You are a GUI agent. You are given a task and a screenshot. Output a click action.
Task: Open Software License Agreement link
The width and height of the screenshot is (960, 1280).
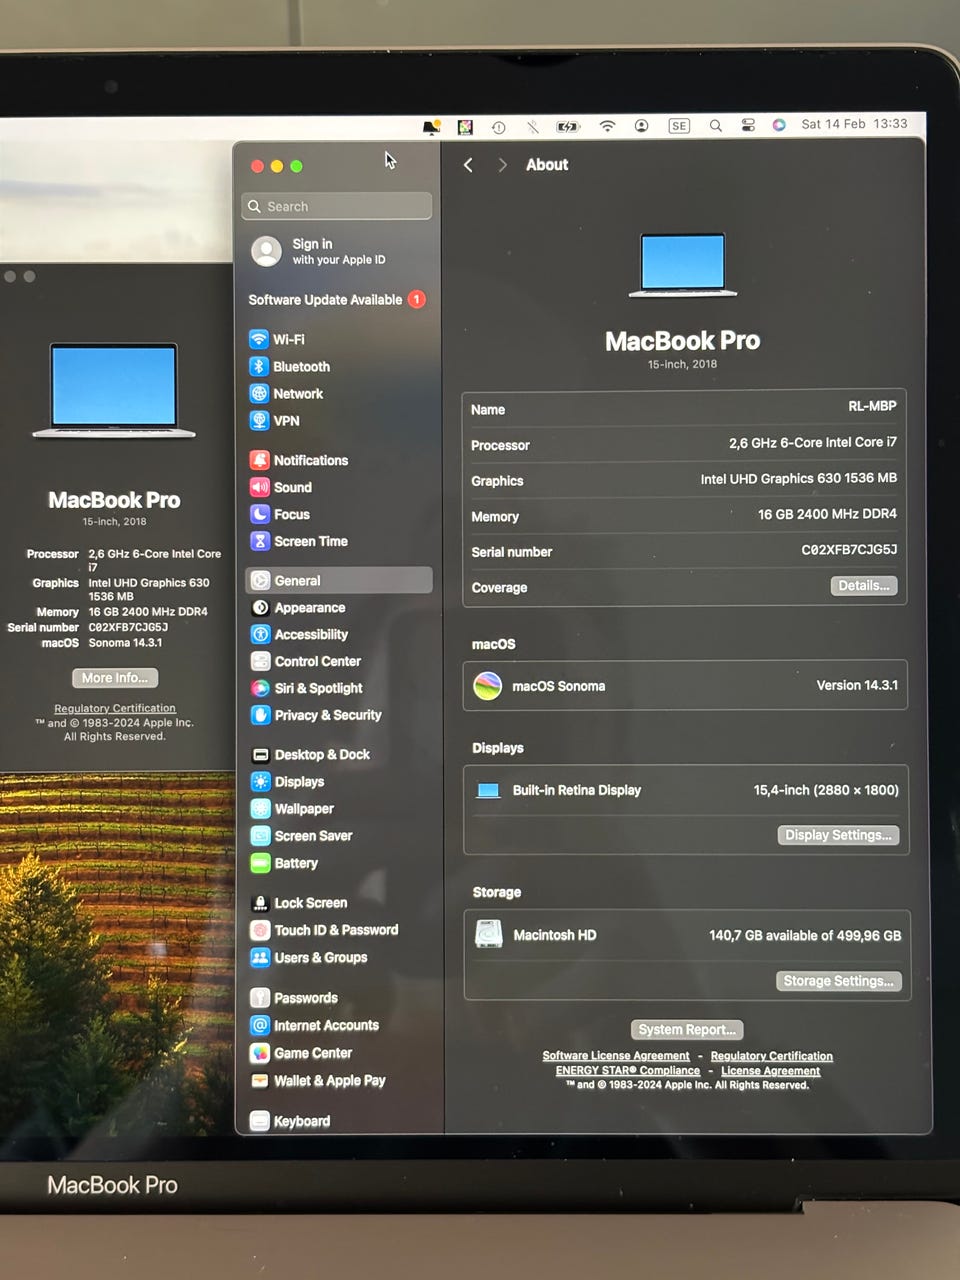(616, 1056)
